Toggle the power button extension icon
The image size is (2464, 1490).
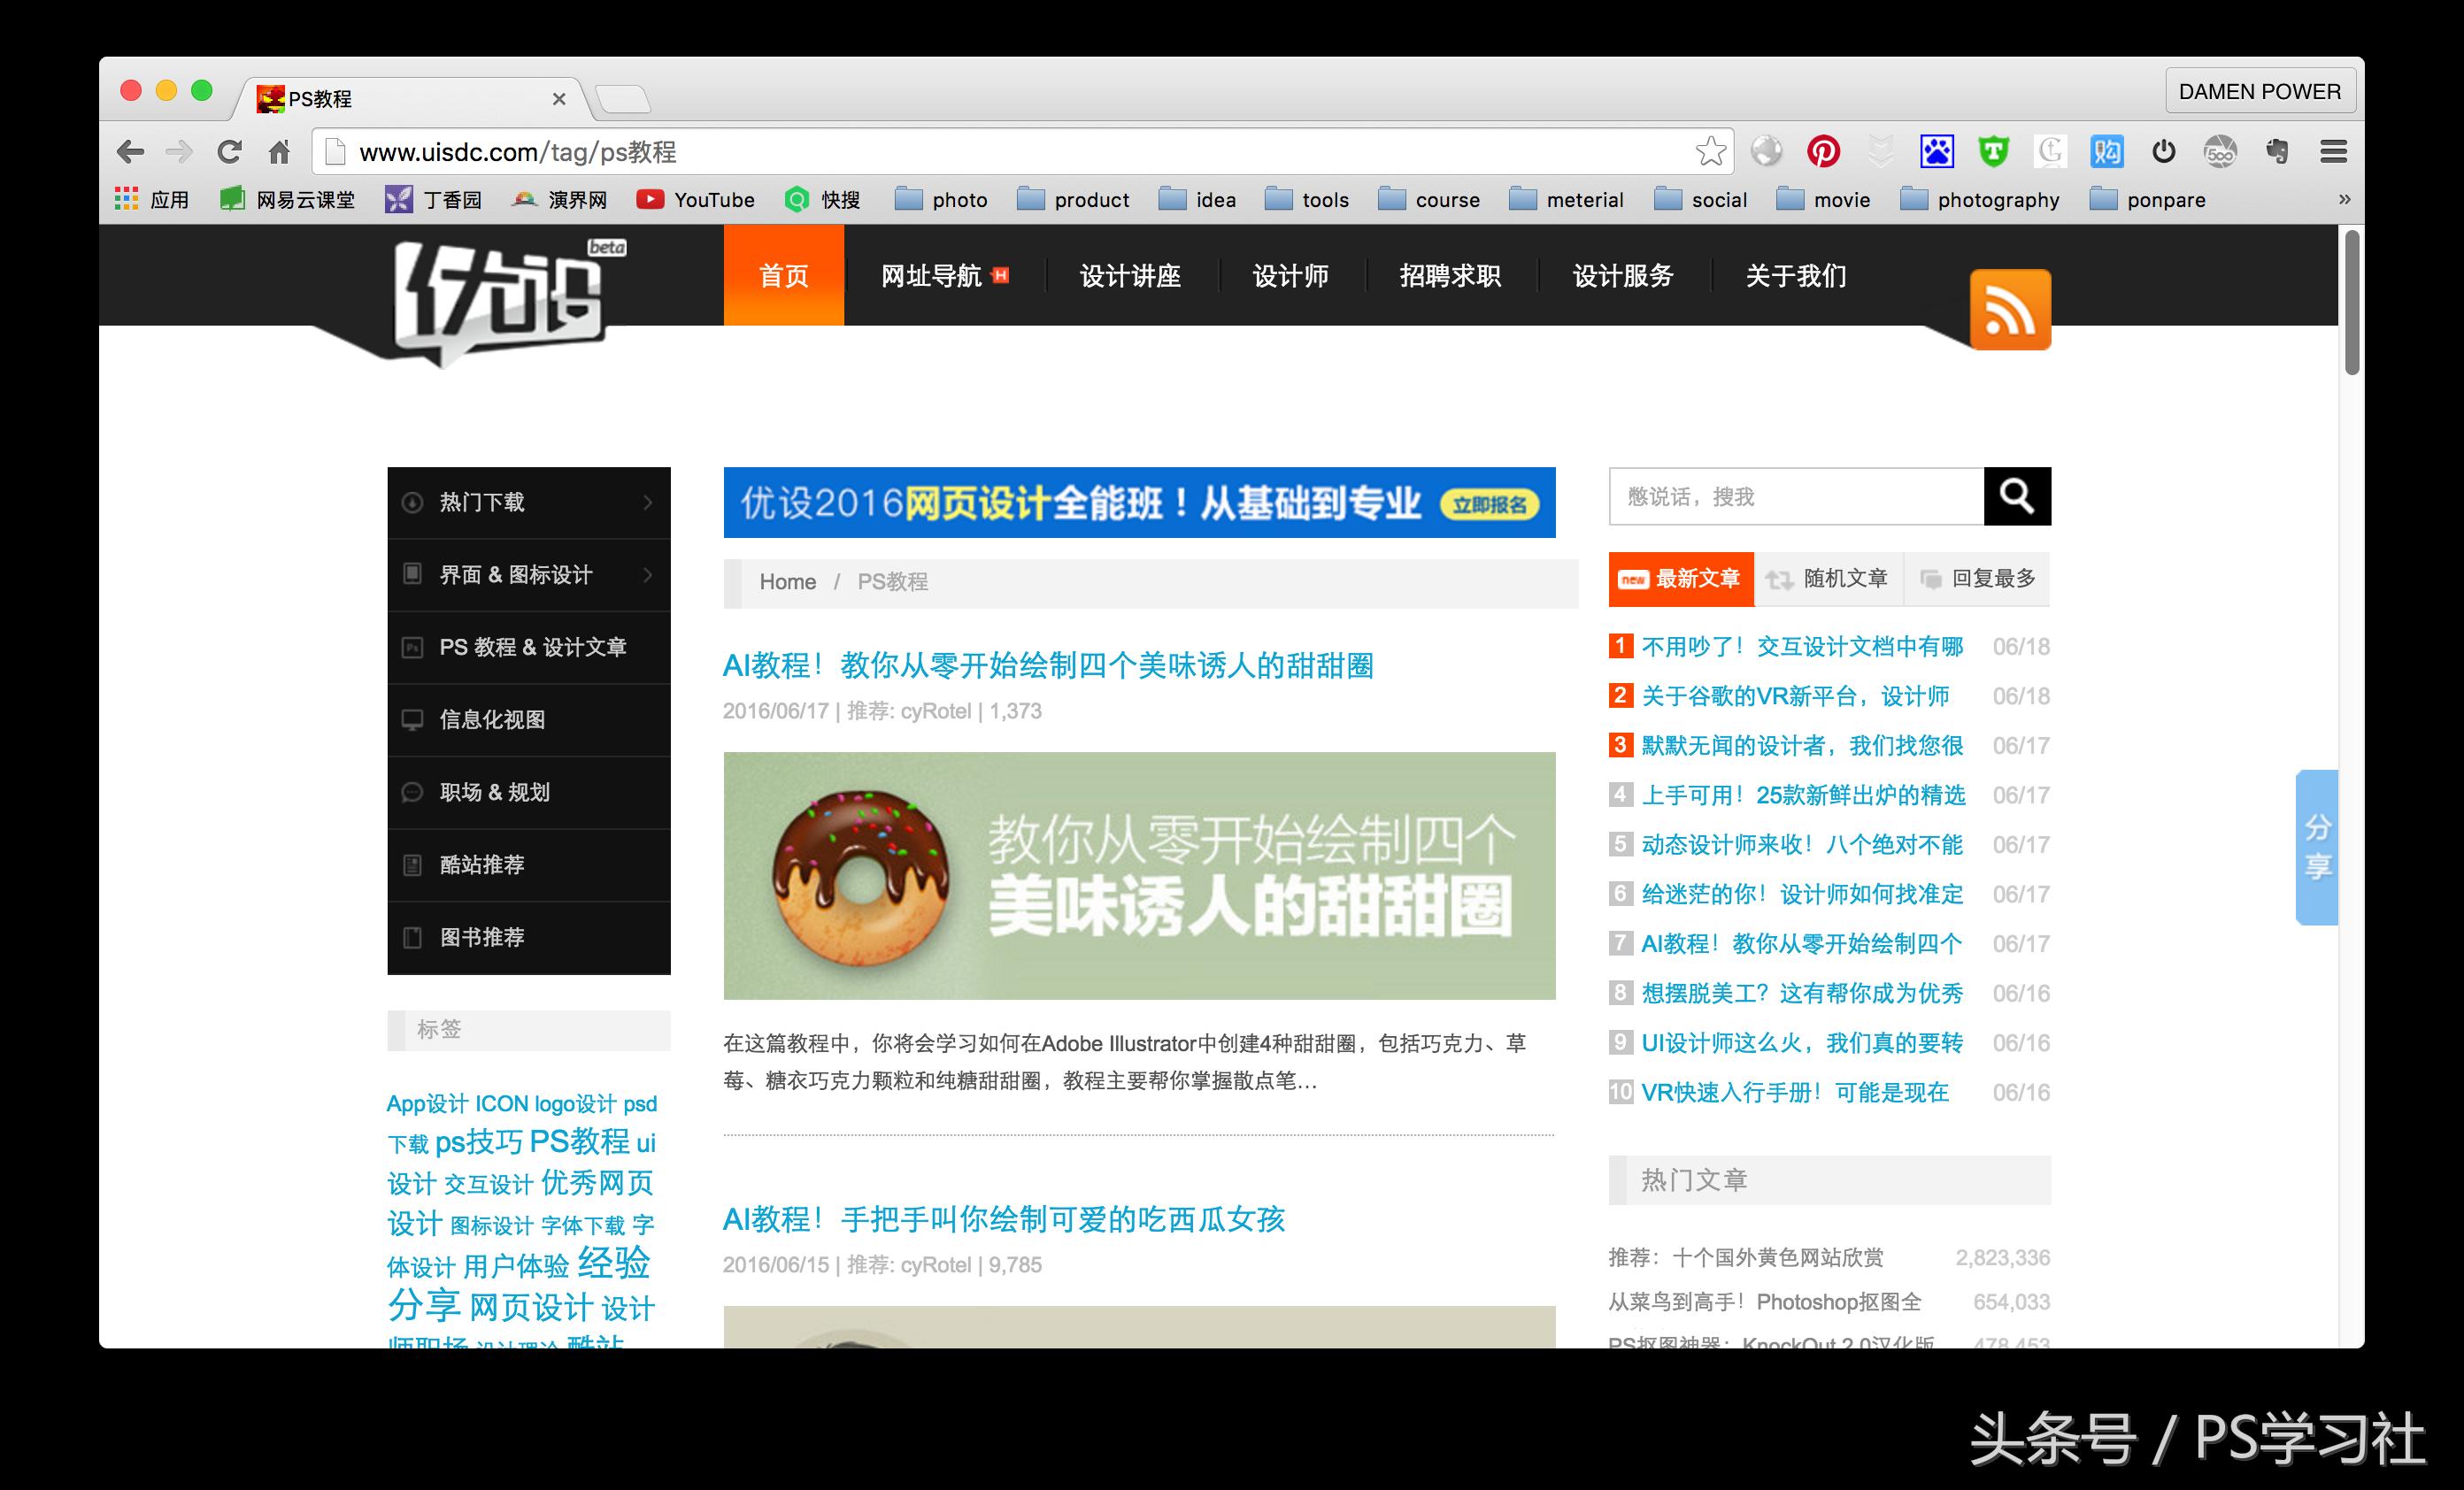click(2163, 151)
